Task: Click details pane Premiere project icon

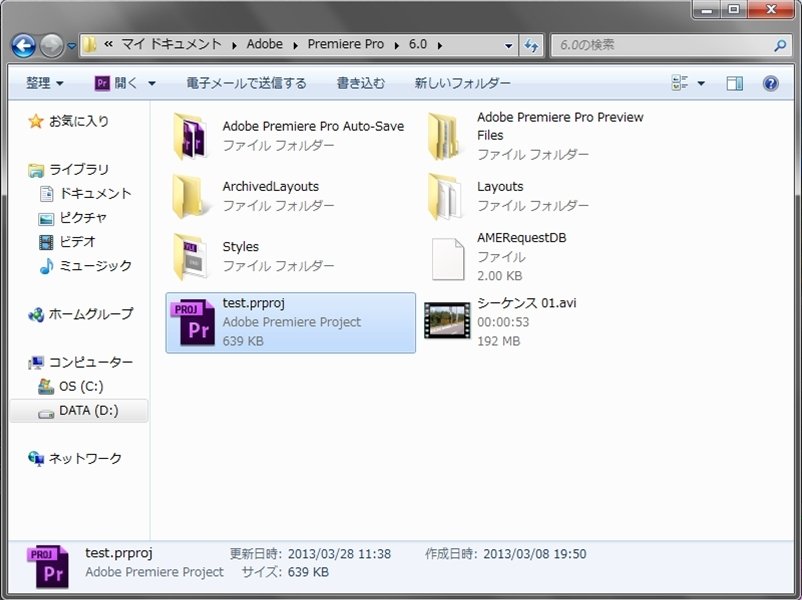Action: click(48, 567)
